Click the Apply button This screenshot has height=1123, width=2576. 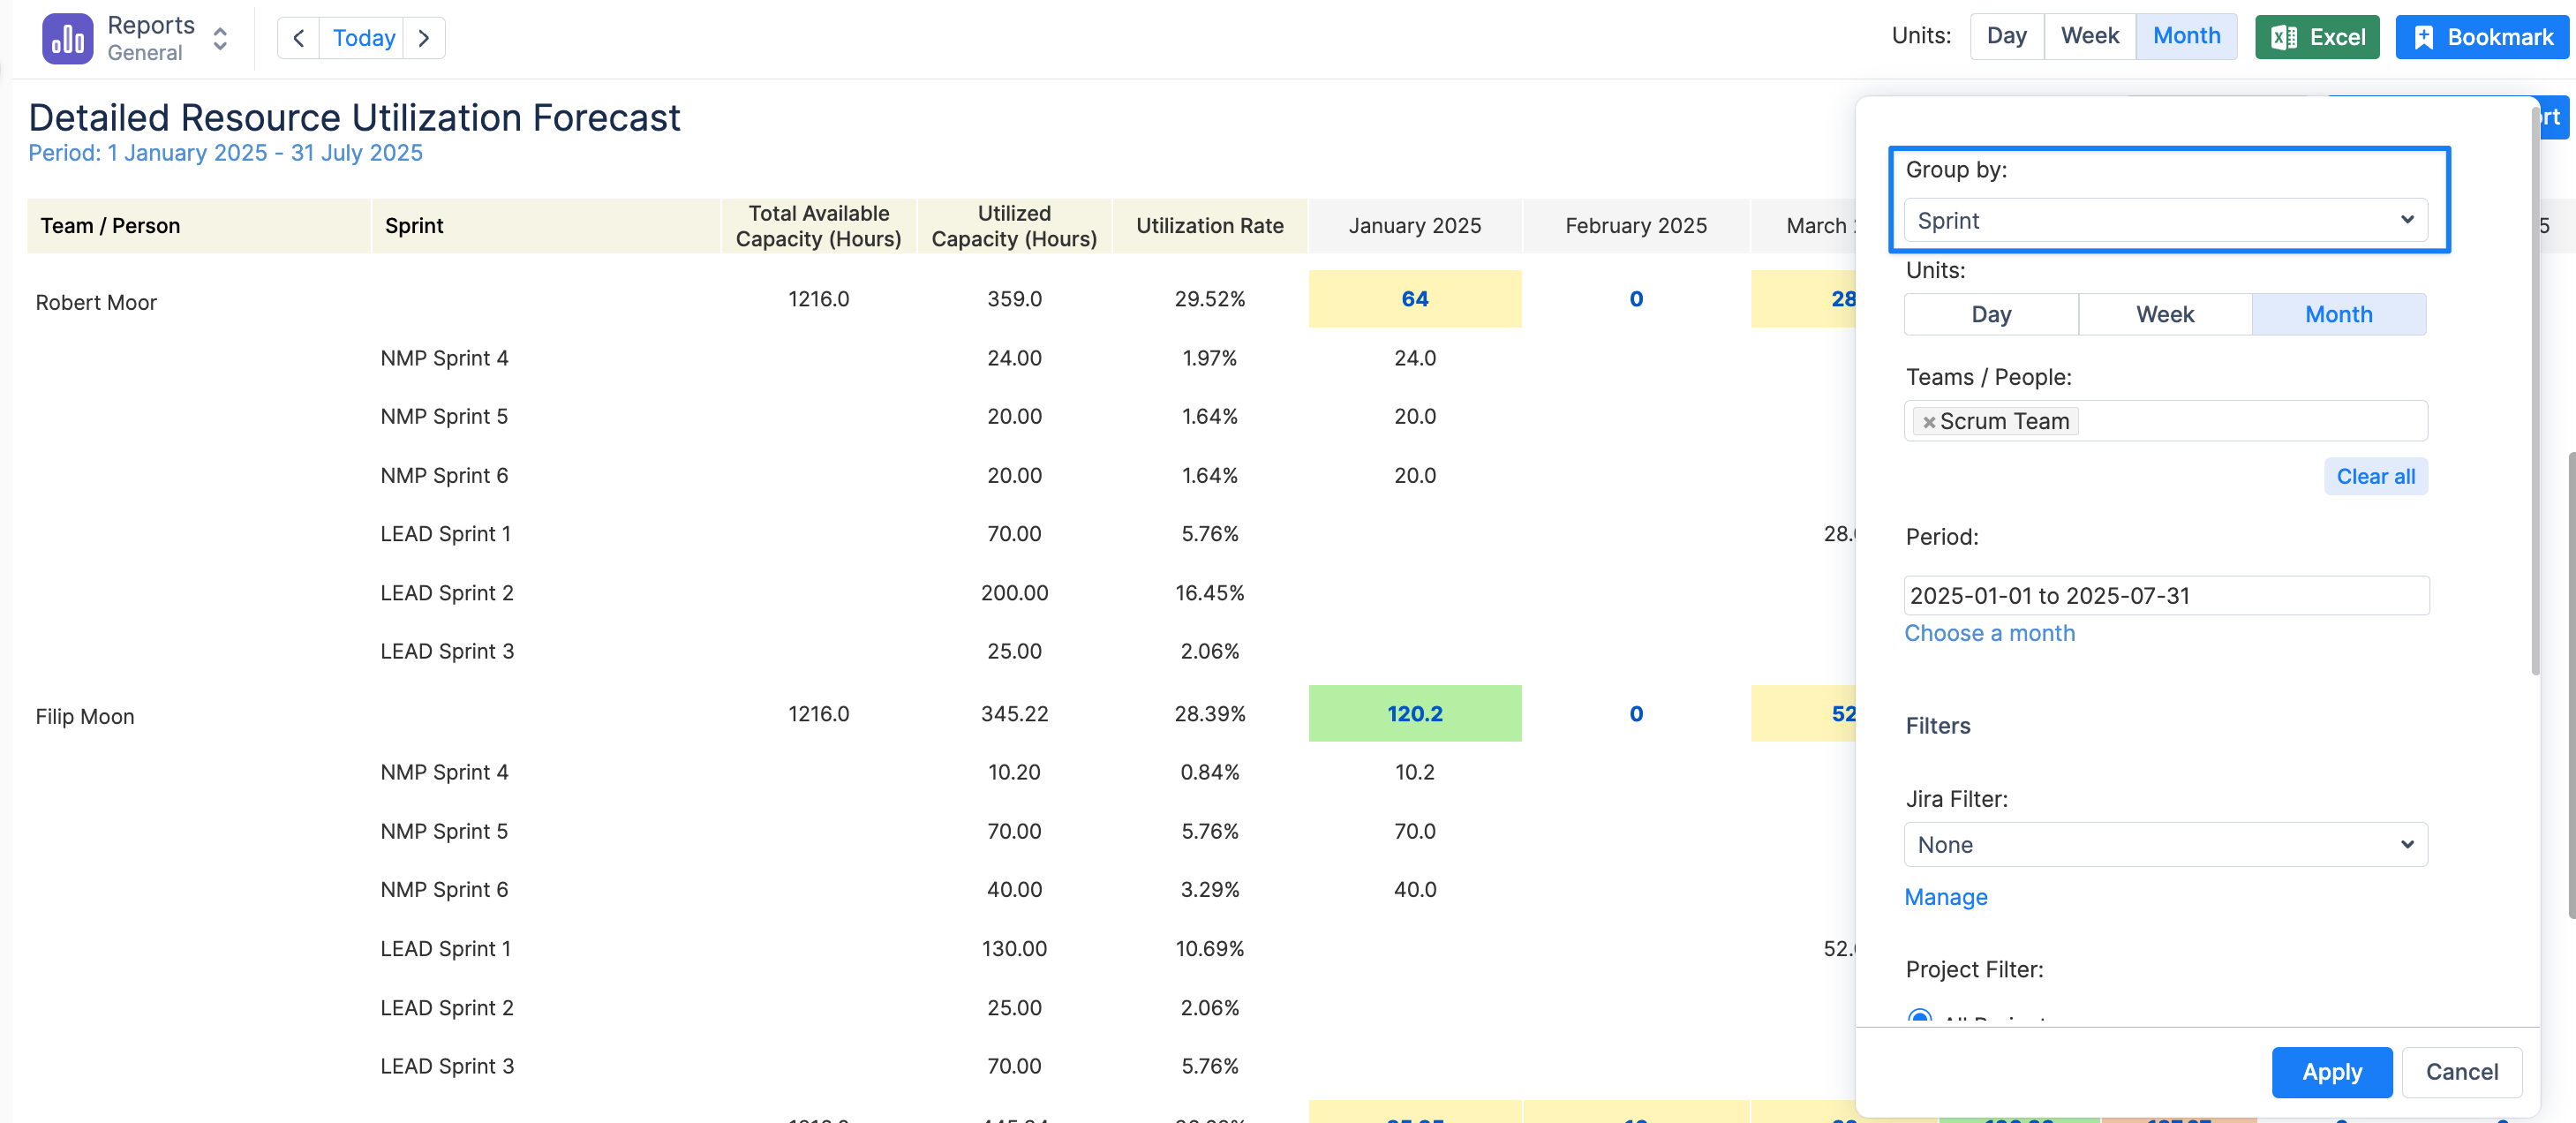coord(2331,1072)
